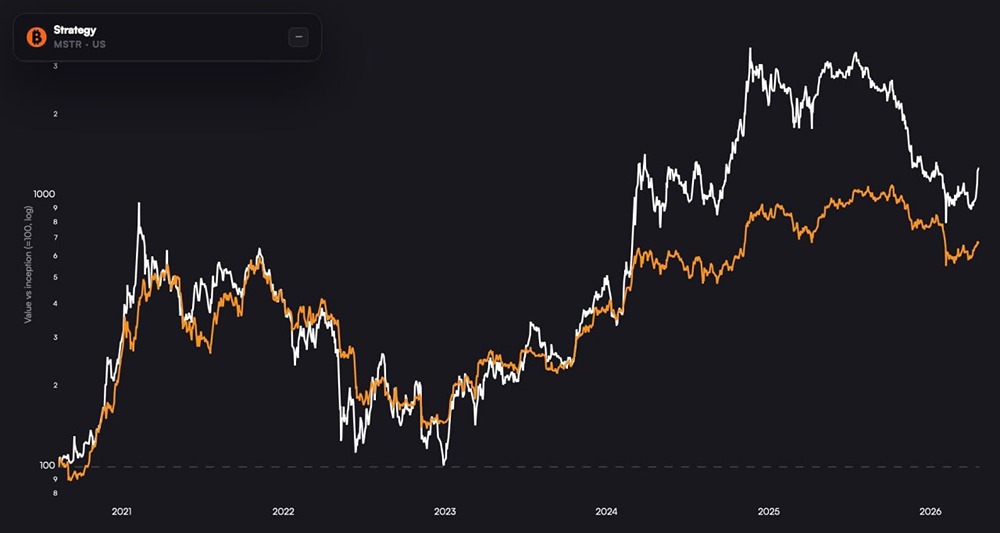
Task: Click the white line's highest peak near 2025
Action: click(750, 48)
